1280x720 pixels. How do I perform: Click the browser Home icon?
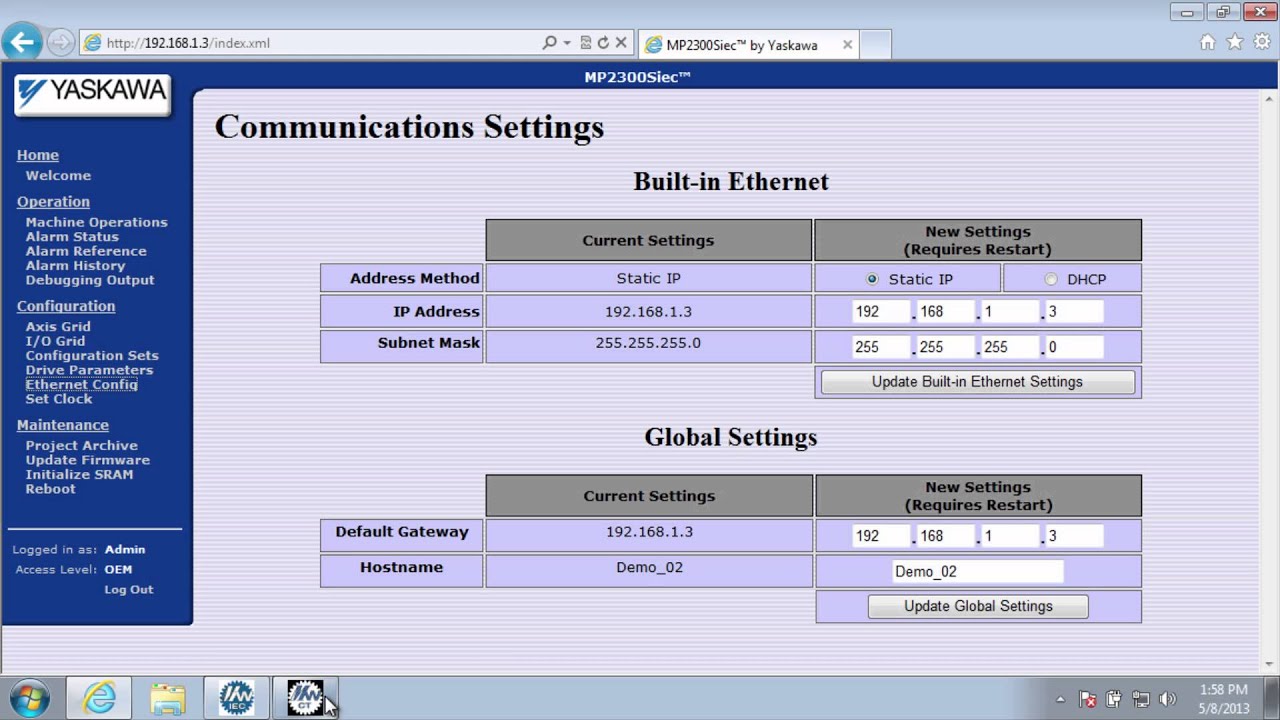pyautogui.click(x=1208, y=42)
